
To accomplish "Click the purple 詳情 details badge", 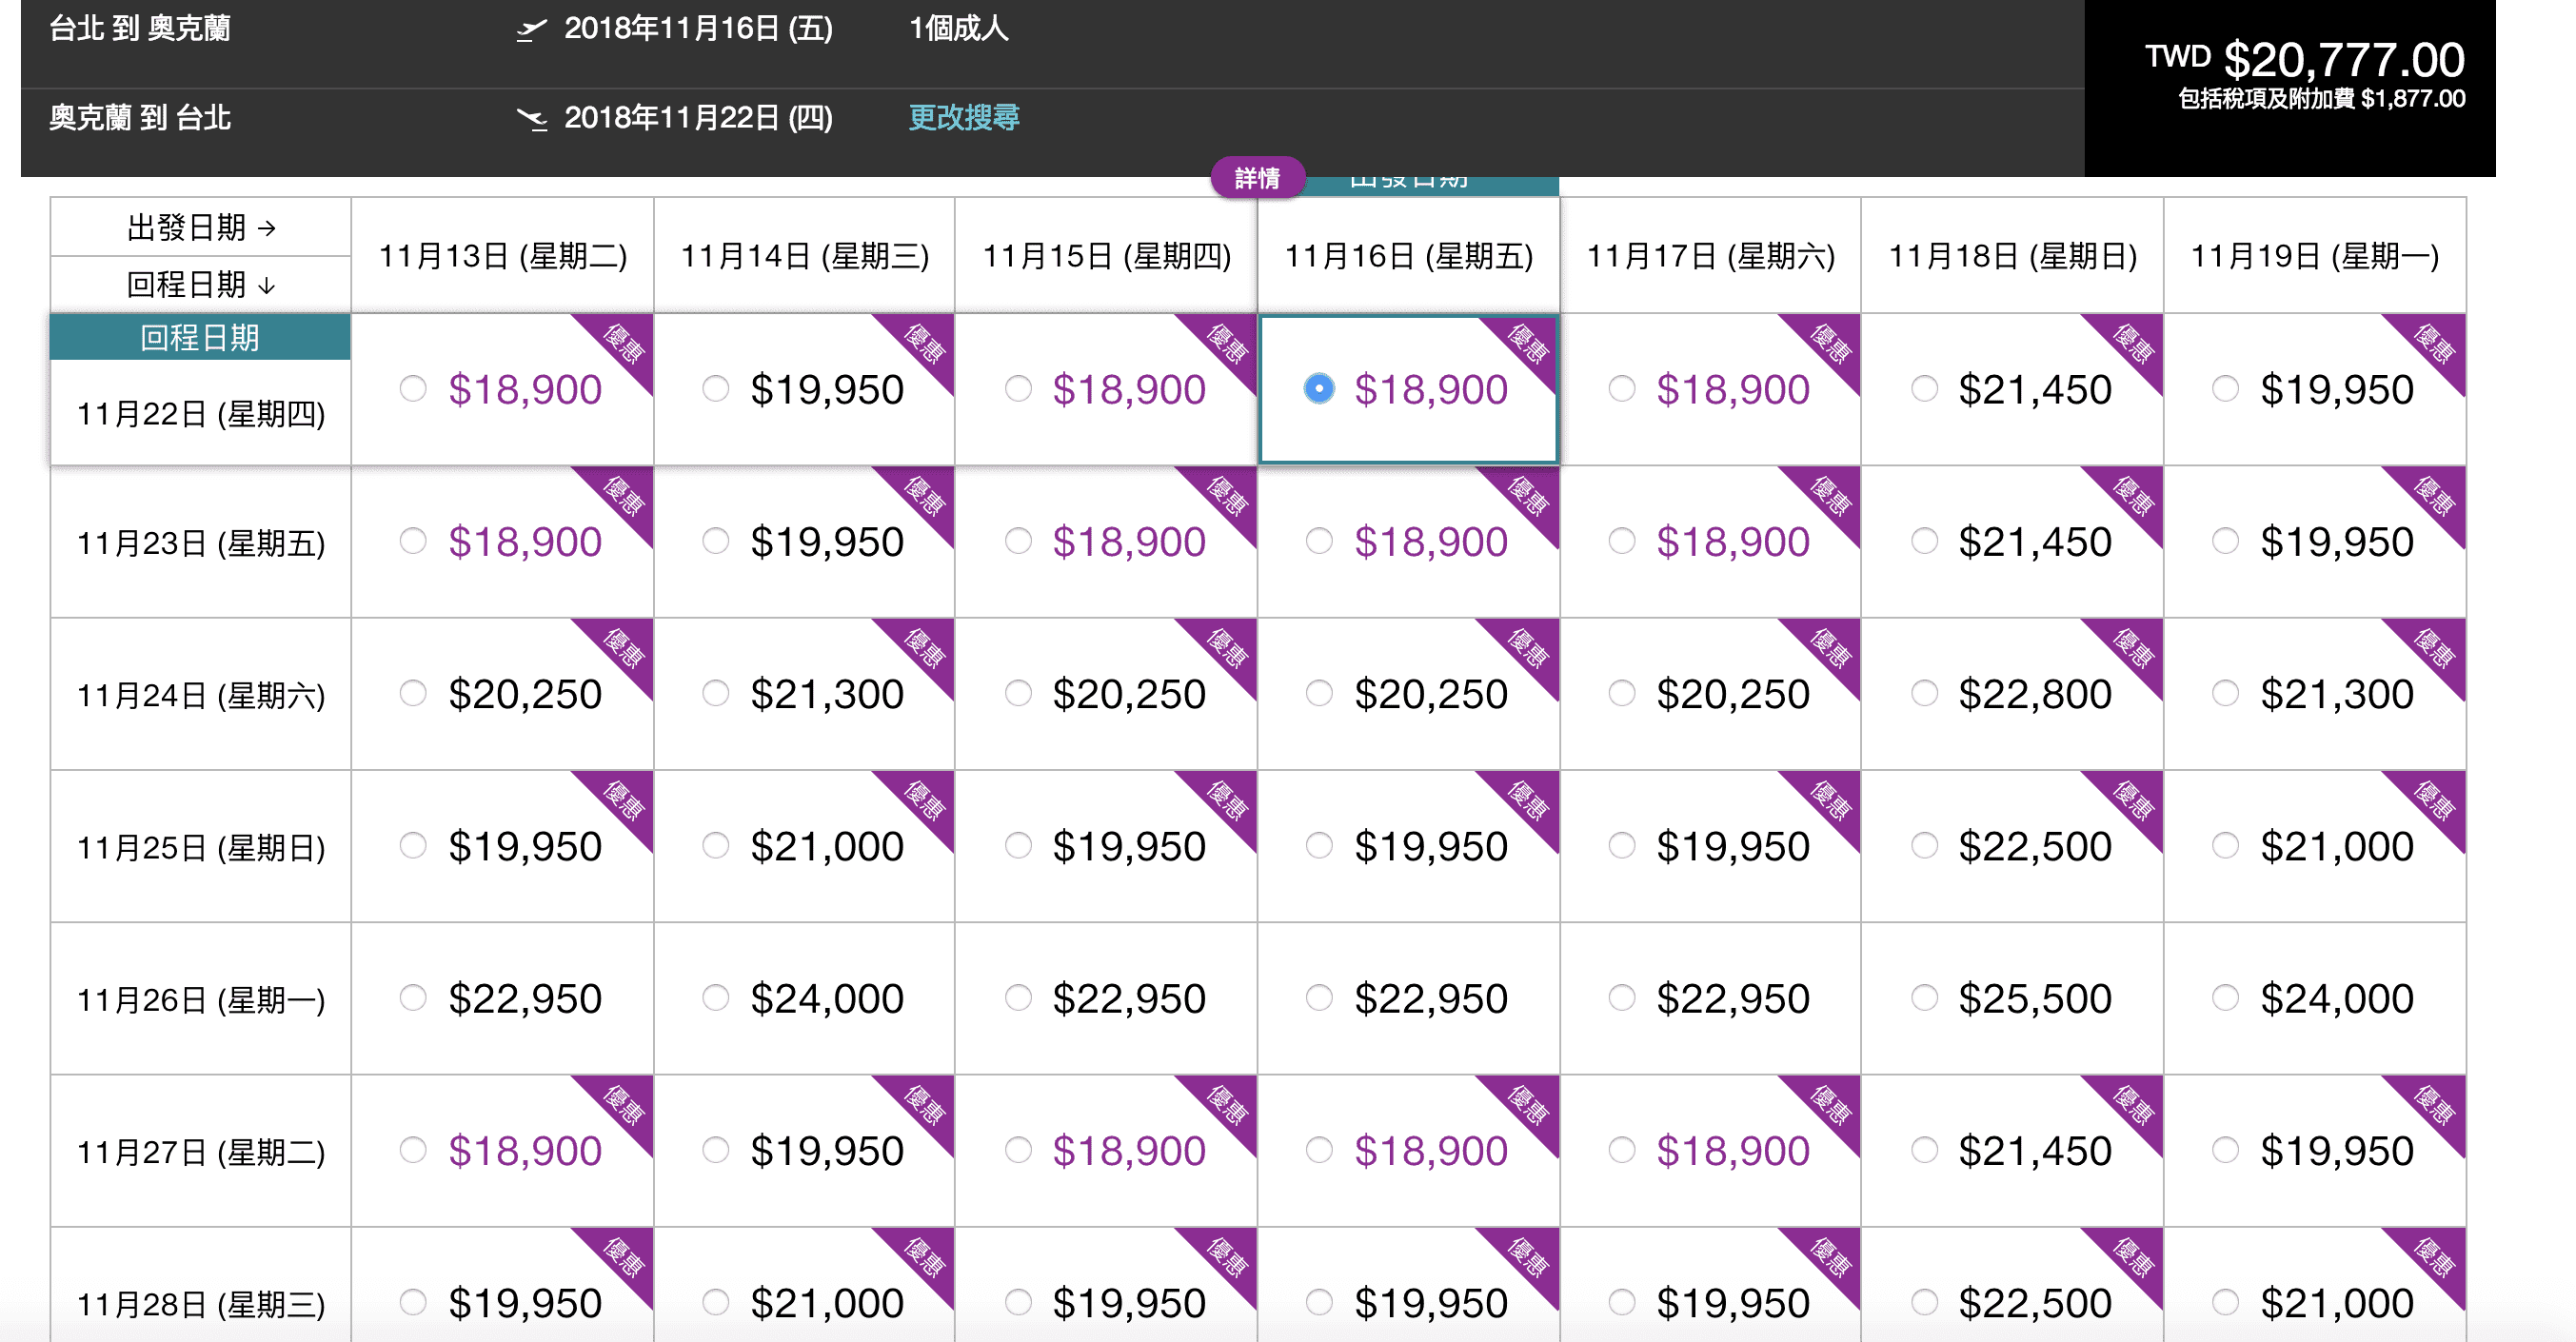I will 1256,178.
